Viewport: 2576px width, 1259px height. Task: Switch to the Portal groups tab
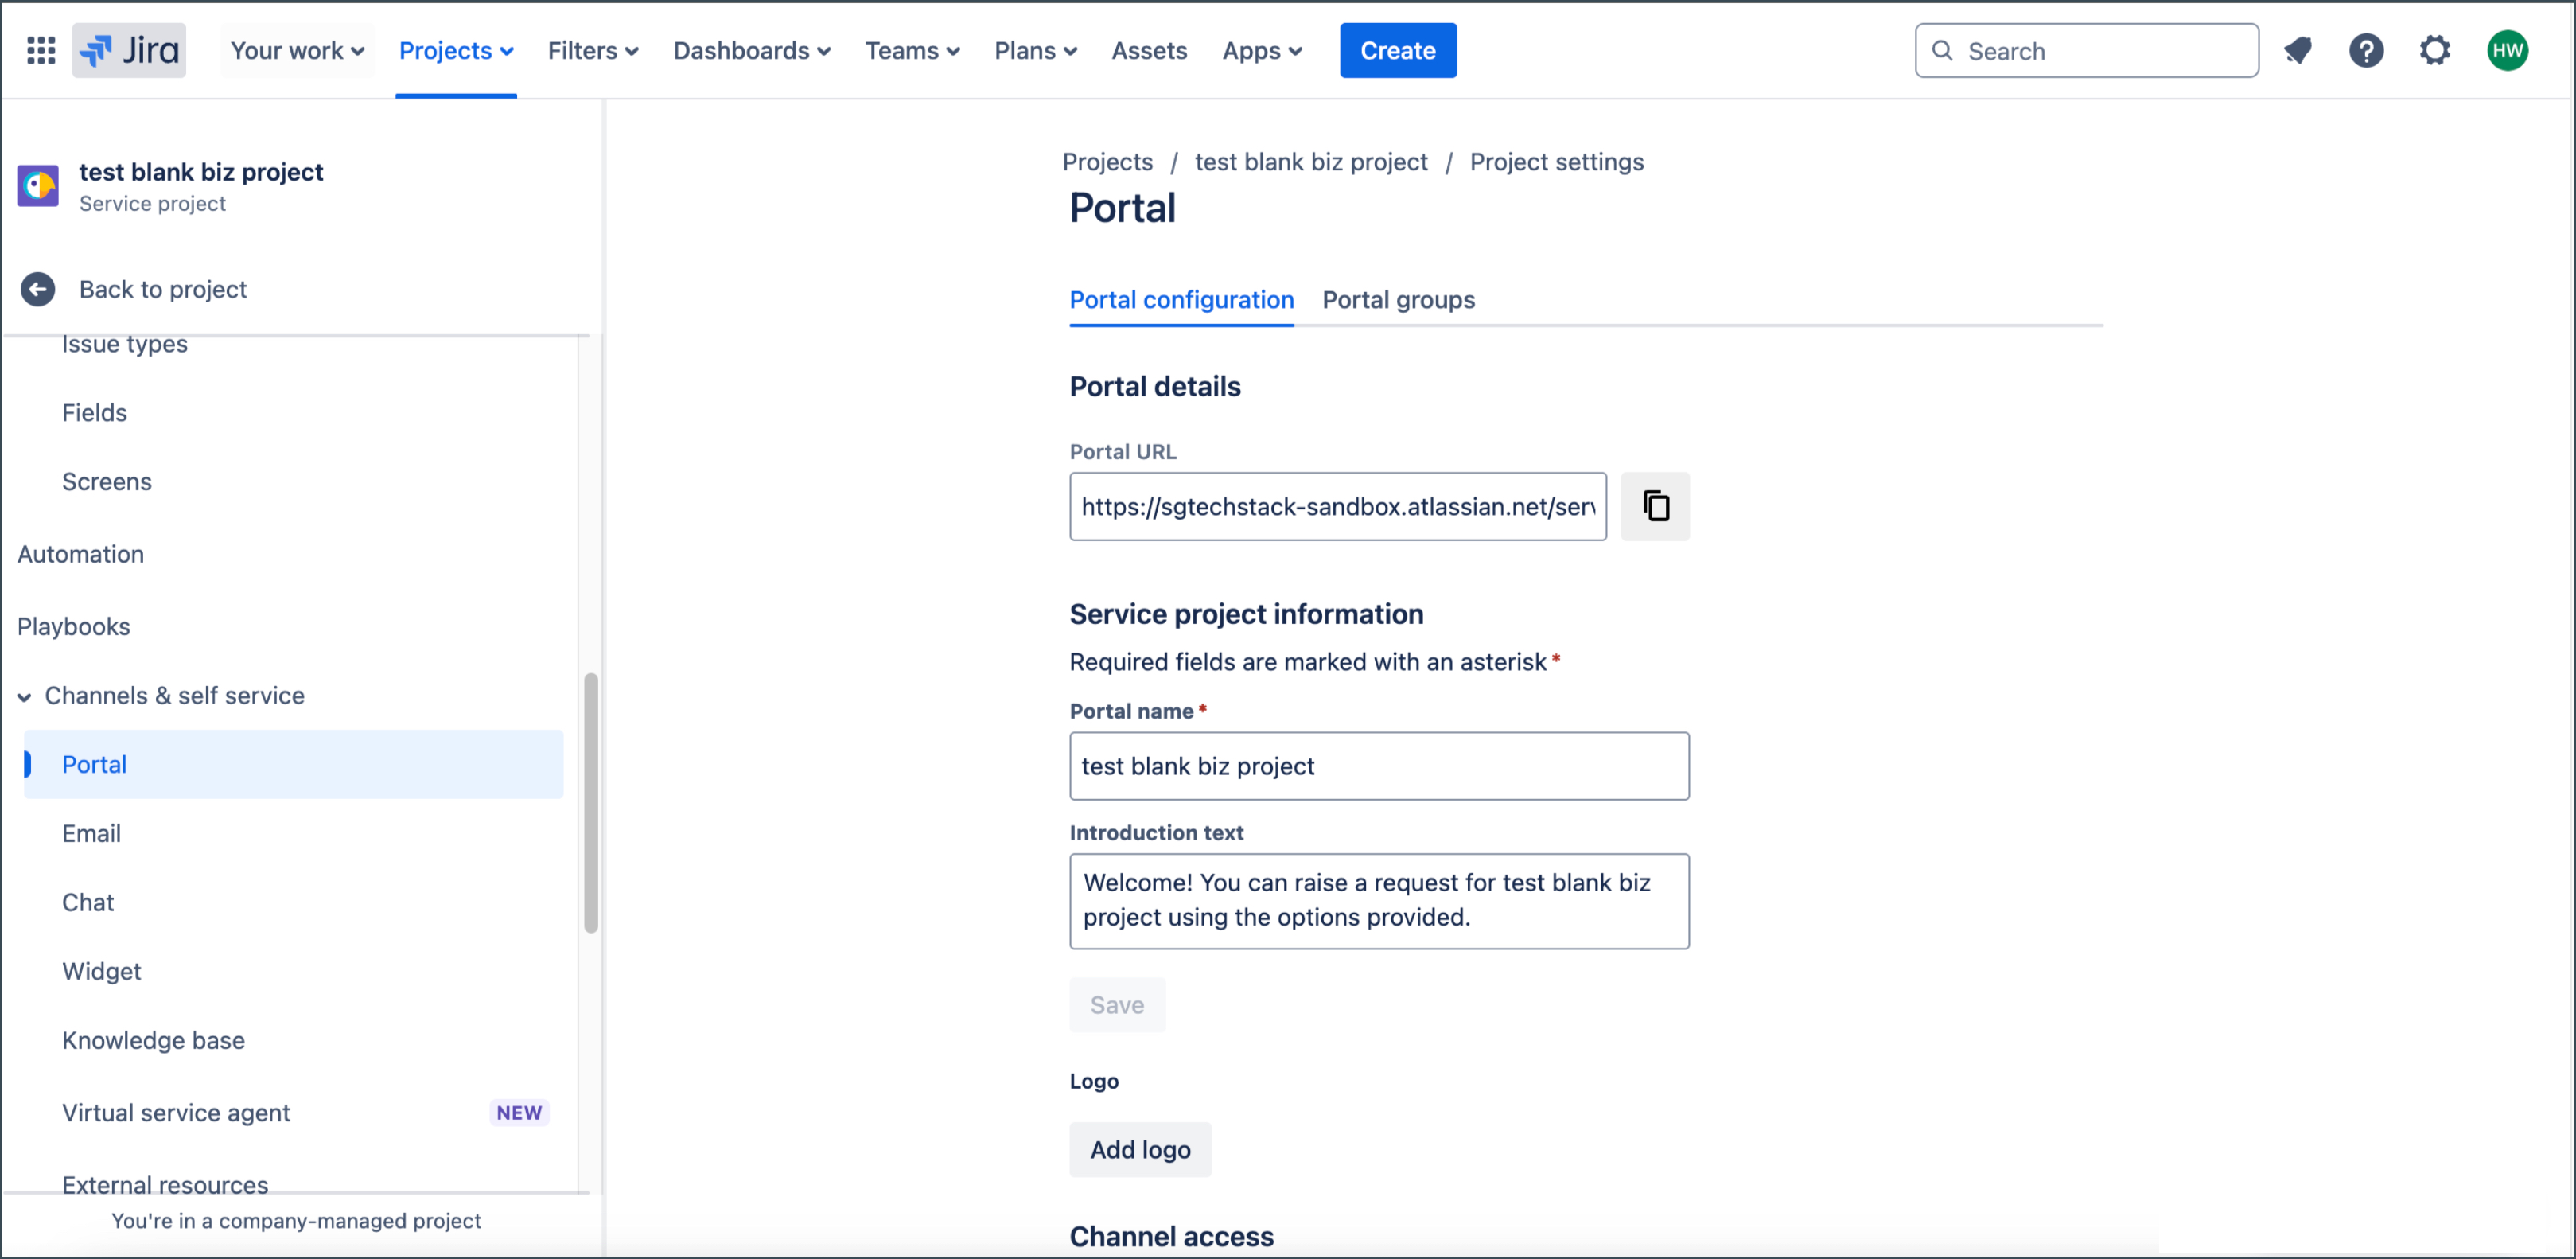[1397, 300]
